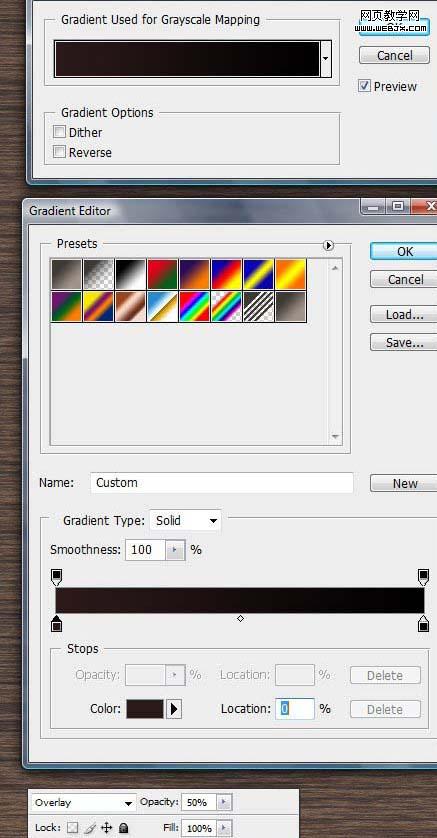This screenshot has width=437, height=838.
Task: Select the left black color stop
Action: tap(57, 623)
